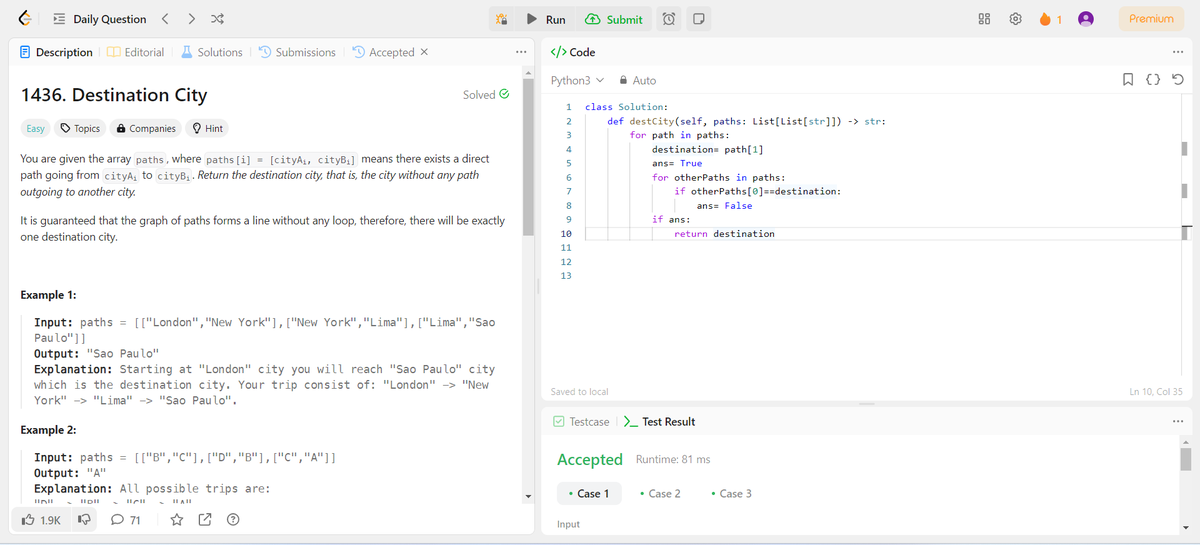This screenshot has height=545, width=1200.
Task: Open code panel more options ellipsis
Action: 1177,52
